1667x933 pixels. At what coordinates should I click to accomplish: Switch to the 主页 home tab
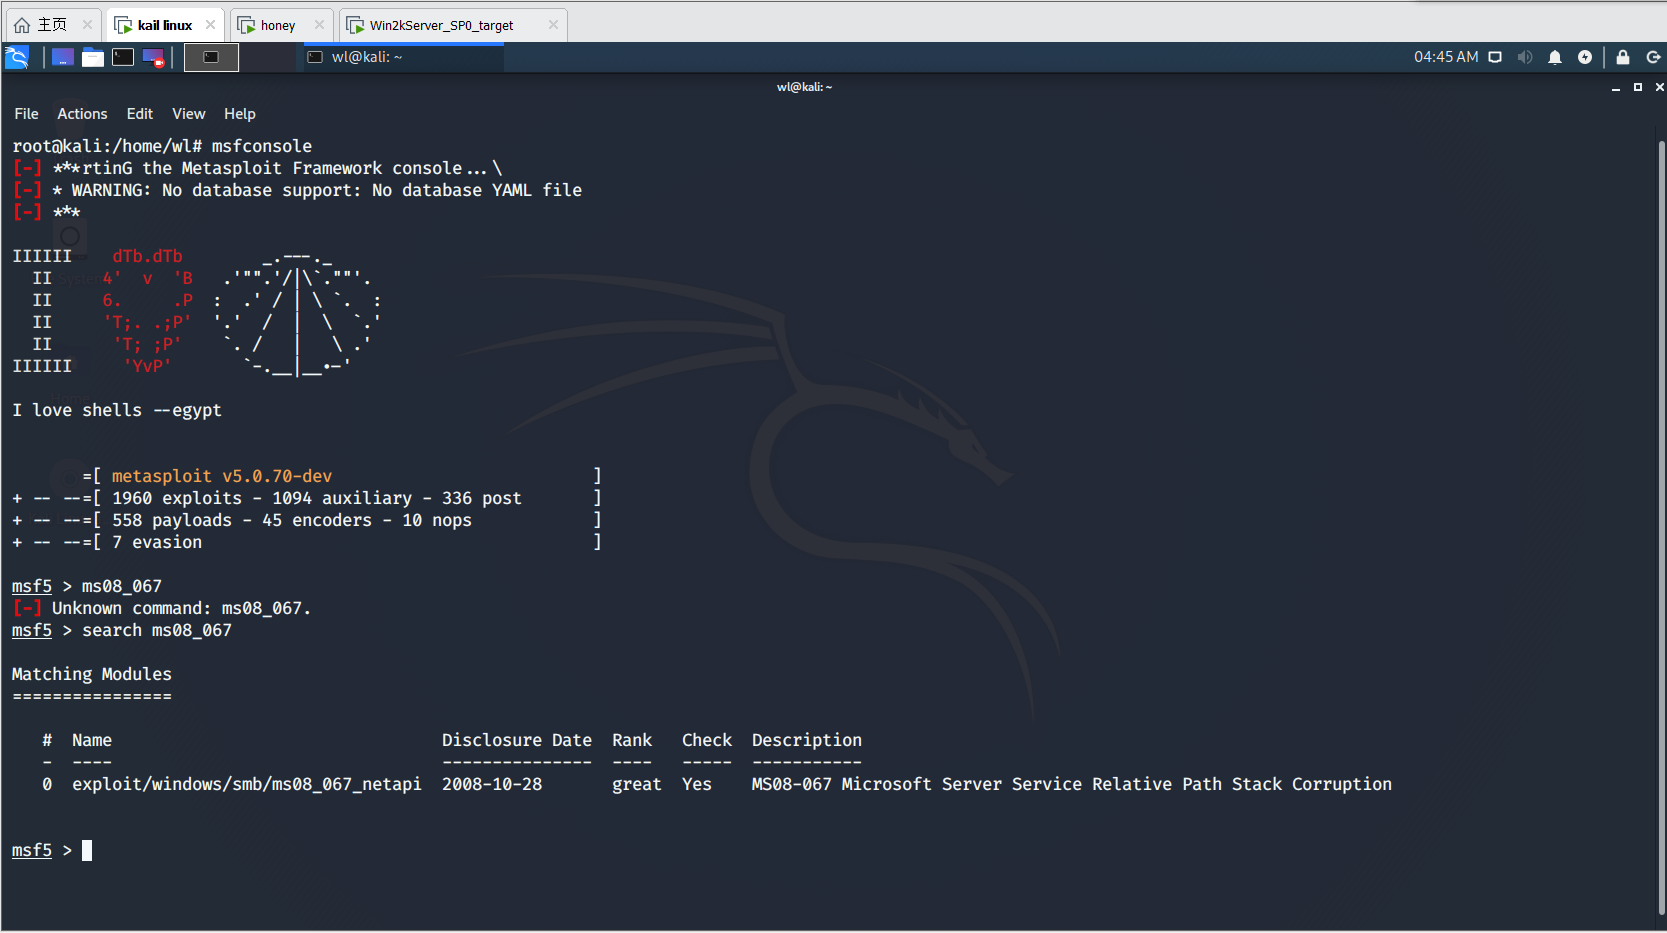52,25
